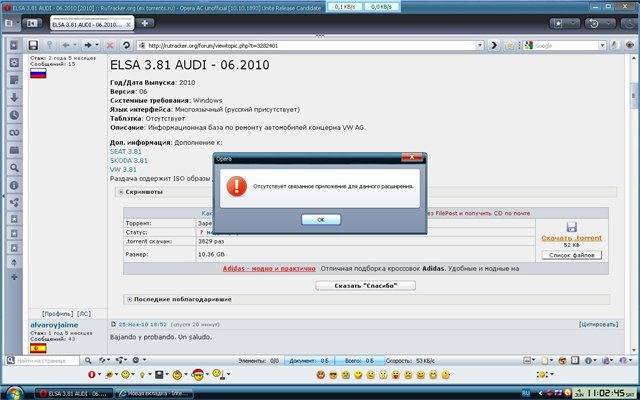Image resolution: width=640 pixels, height=400 pixels.
Task: Click the save icon in the address toolbar
Action: (x=33, y=45)
